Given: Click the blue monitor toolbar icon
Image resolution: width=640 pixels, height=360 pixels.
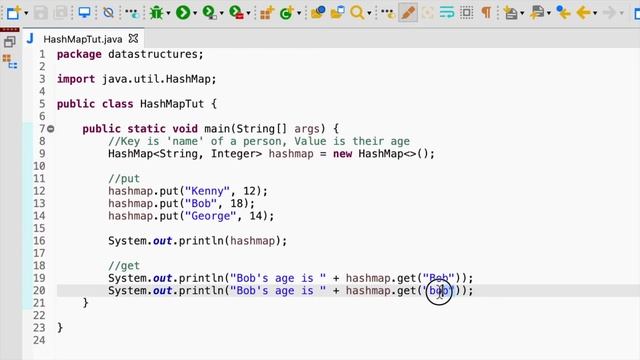Looking at the screenshot, I should click(84, 13).
